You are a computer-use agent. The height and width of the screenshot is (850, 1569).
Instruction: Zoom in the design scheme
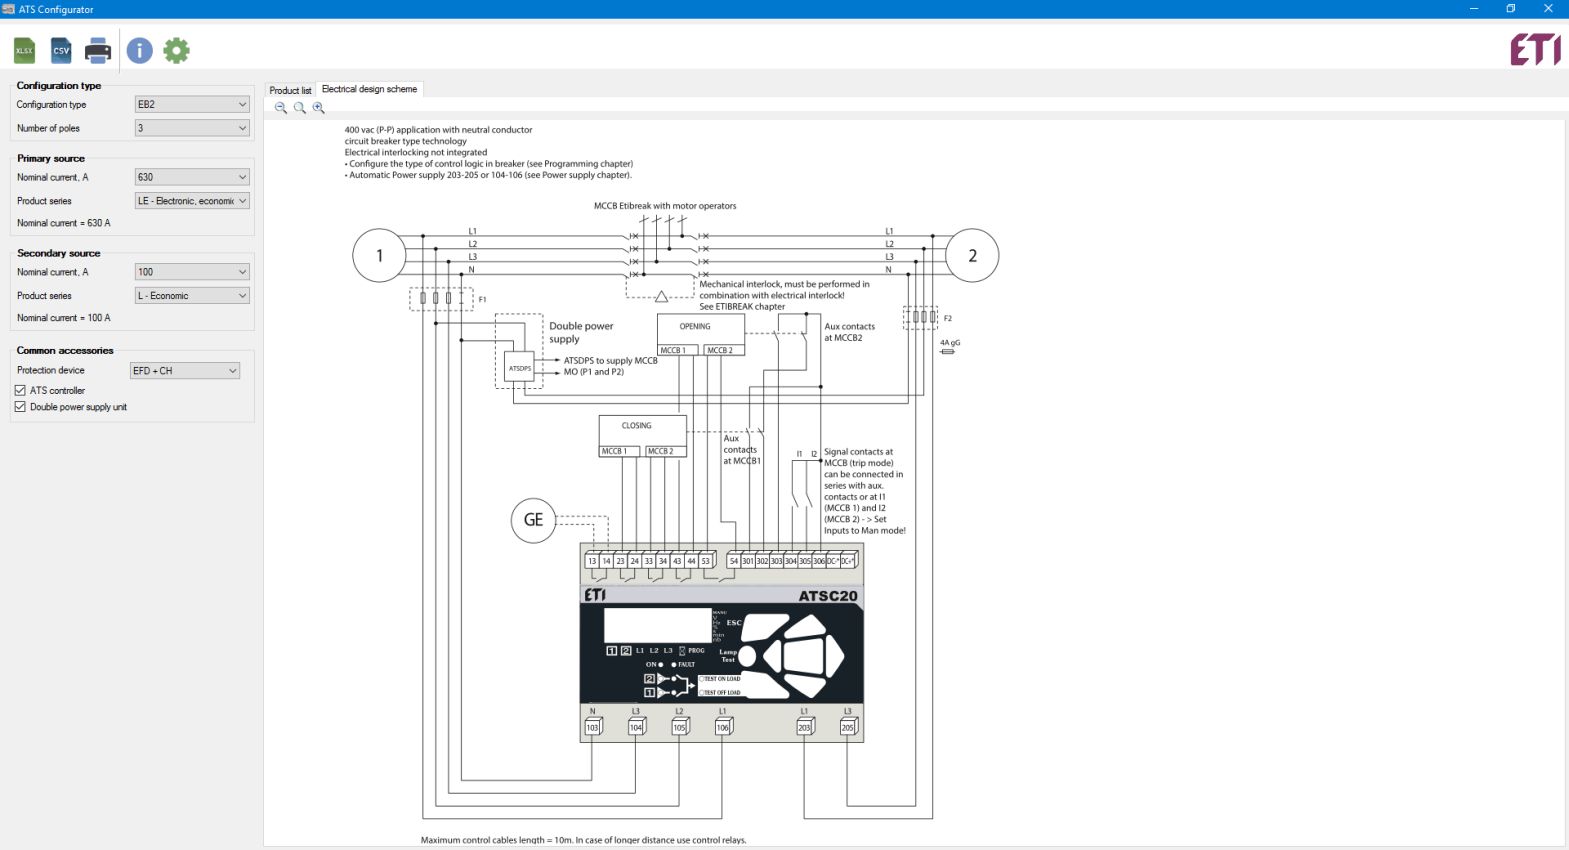point(318,108)
